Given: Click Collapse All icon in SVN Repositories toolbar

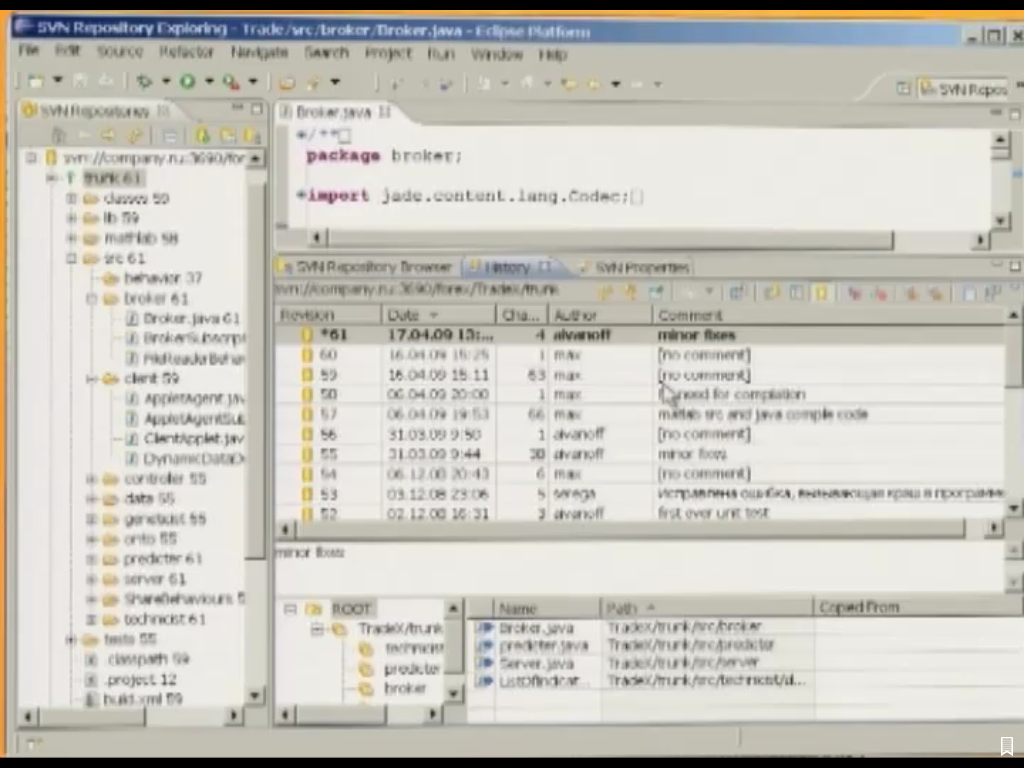Looking at the screenshot, I should tap(170, 136).
